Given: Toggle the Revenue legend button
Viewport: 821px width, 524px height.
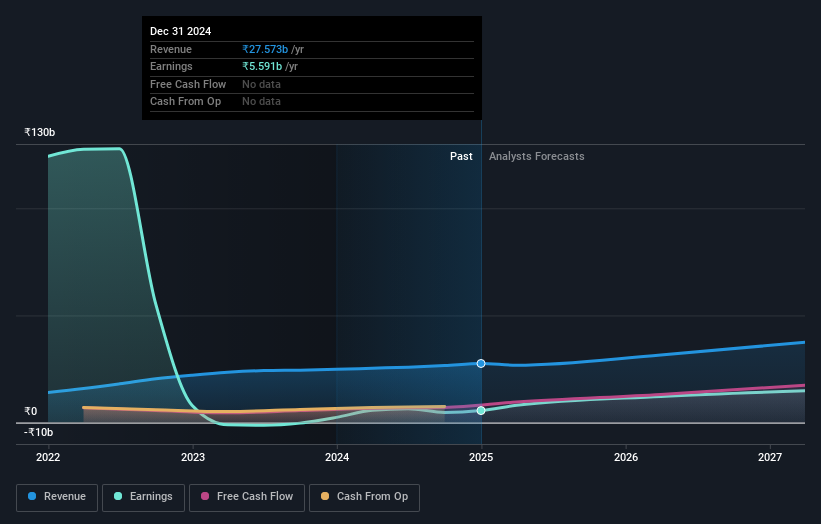Looking at the screenshot, I should 57,497.
